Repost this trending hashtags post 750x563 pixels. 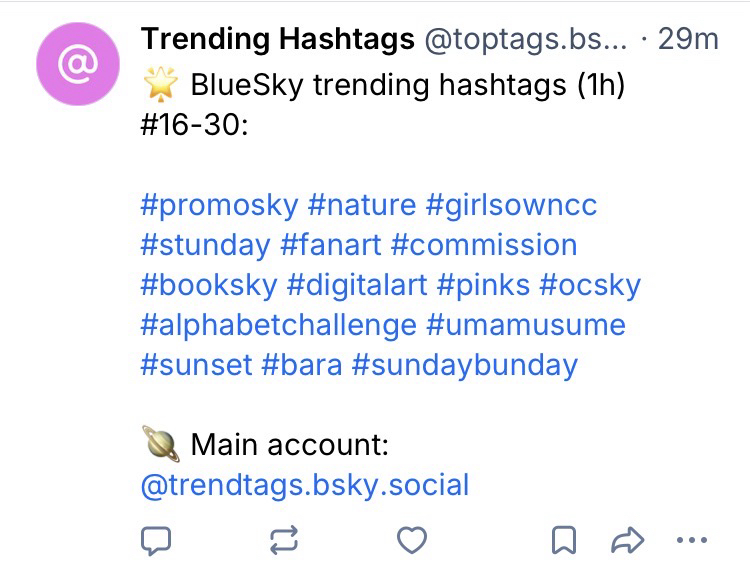[284, 541]
